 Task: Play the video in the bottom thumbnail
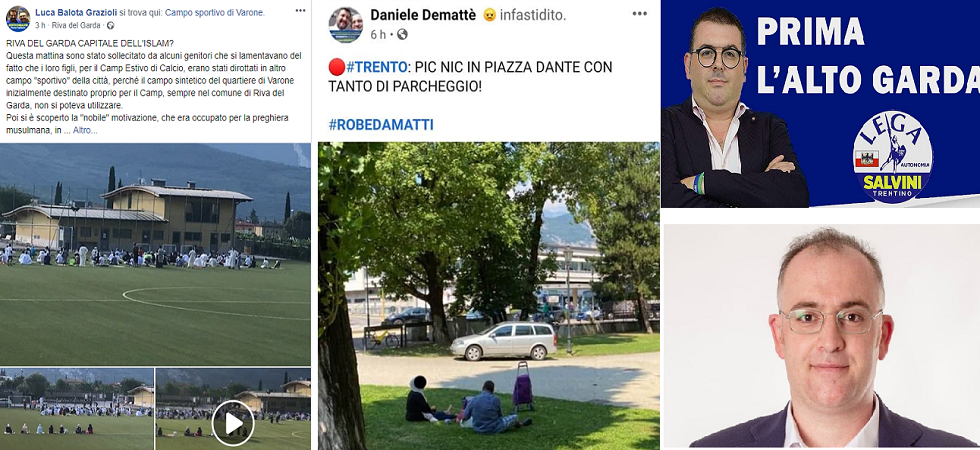pos(232,423)
